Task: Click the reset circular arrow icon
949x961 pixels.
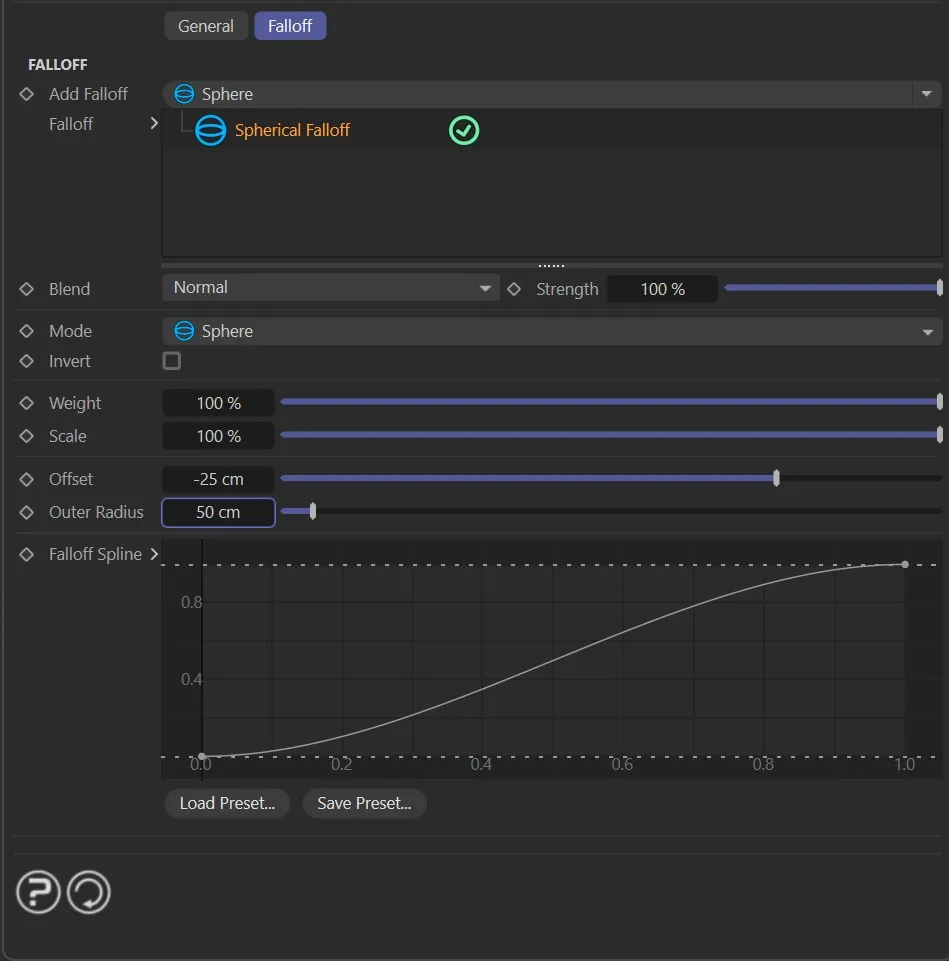Action: 89,891
